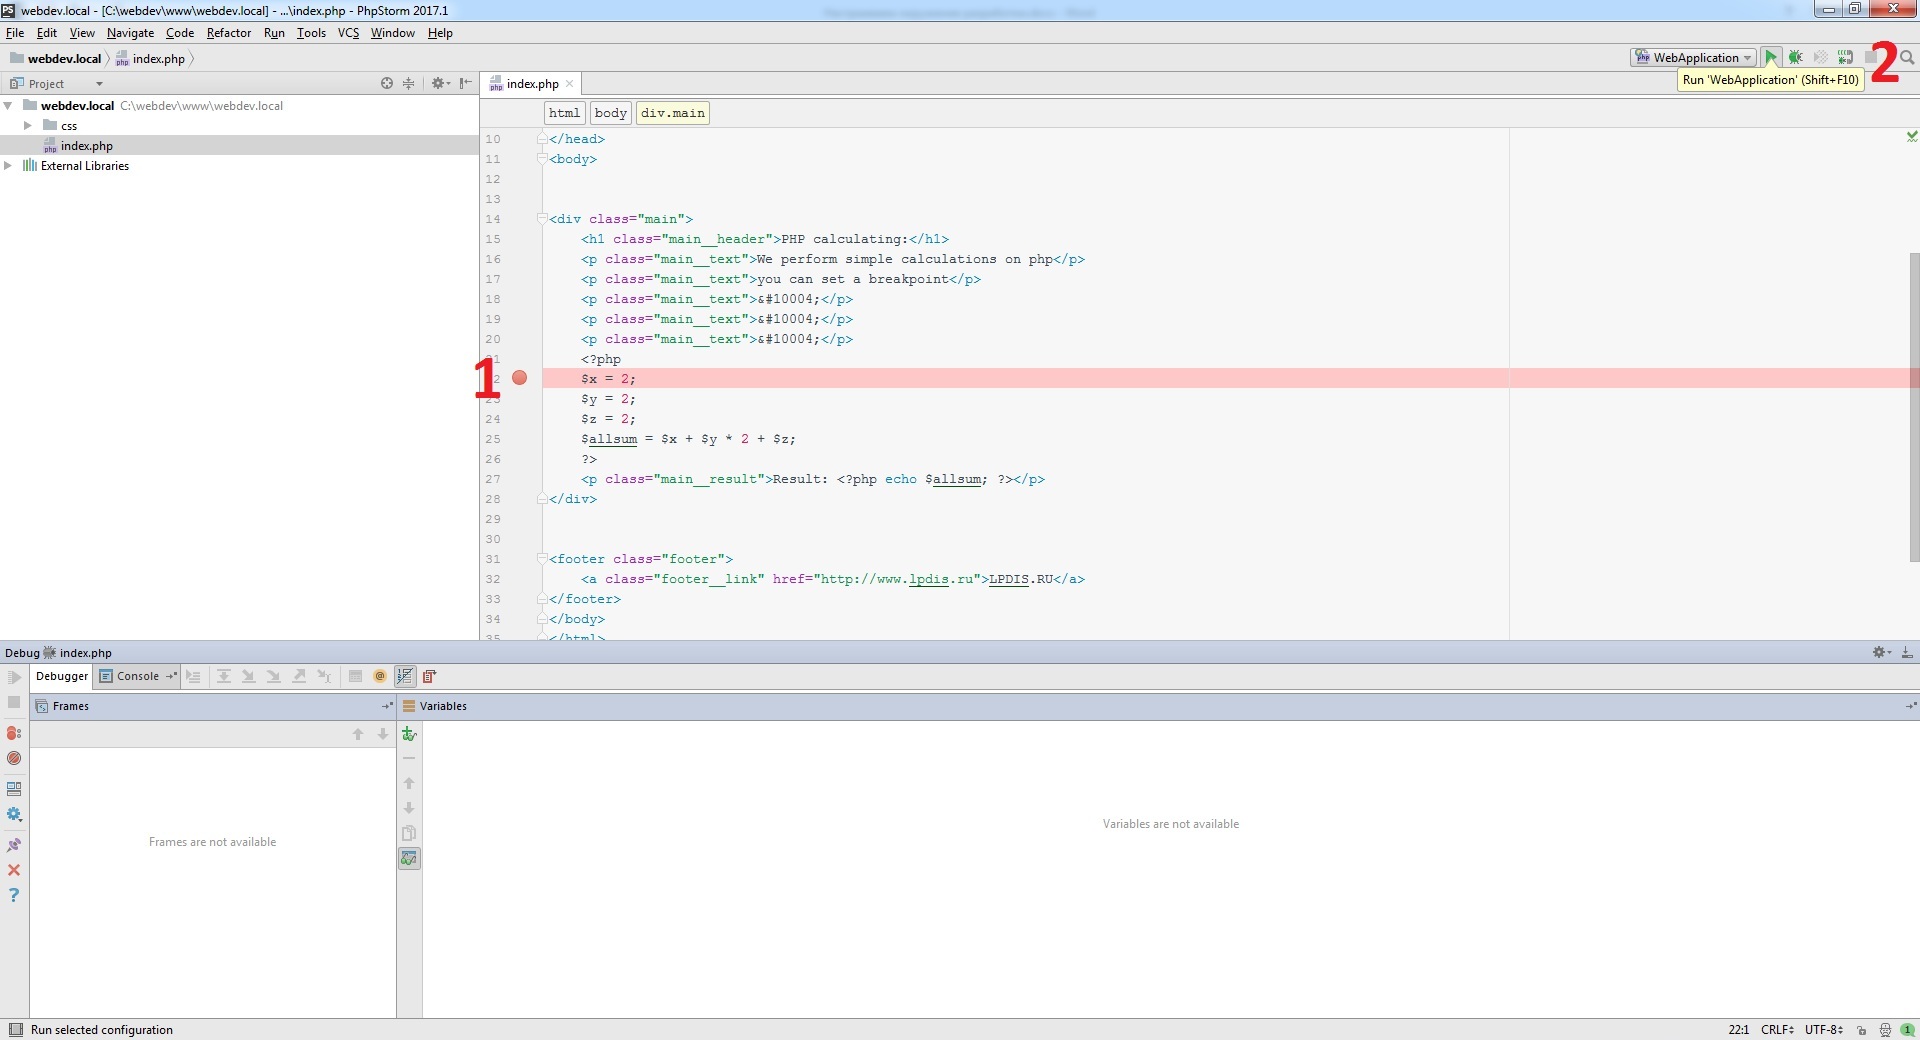Open Evaluate Expression with the @ icon
This screenshot has width=1920, height=1040.
[379, 676]
